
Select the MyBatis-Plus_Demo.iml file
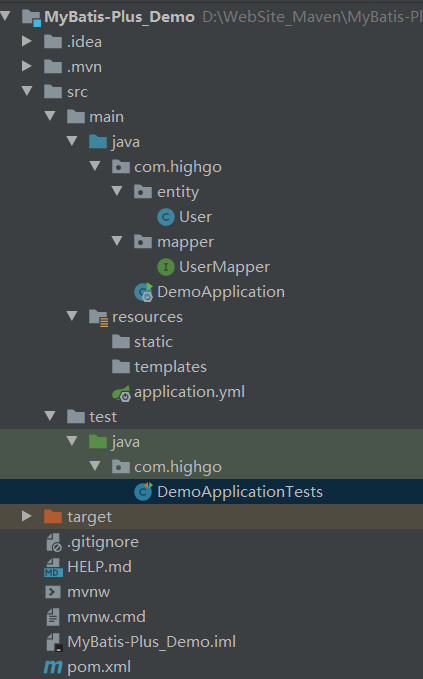(141, 642)
